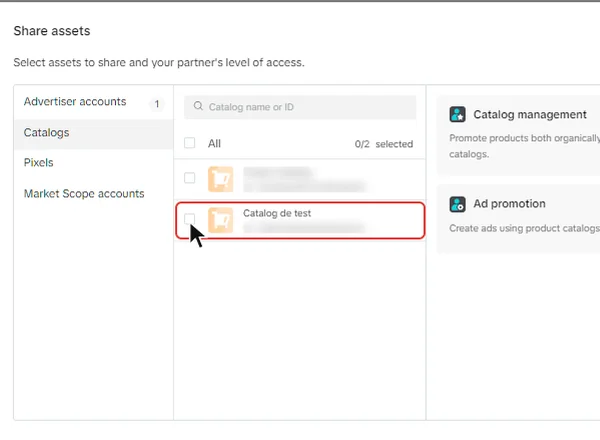
Task: Click the Advertiser accounts count badge 1
Action: (x=157, y=104)
